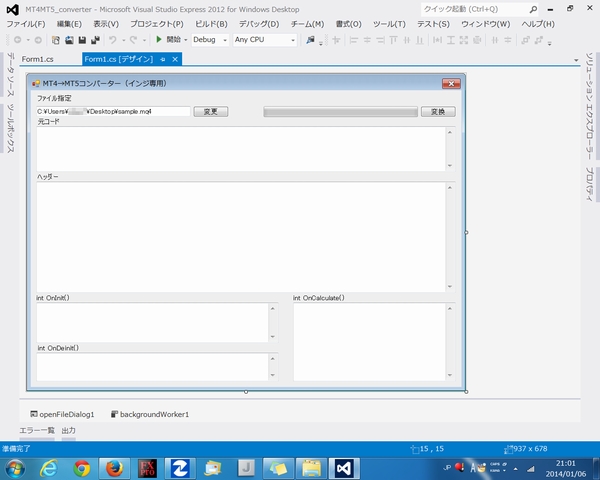This screenshot has width=600, height=480.
Task: Click the Align Centers layout icon
Action: coord(367,40)
